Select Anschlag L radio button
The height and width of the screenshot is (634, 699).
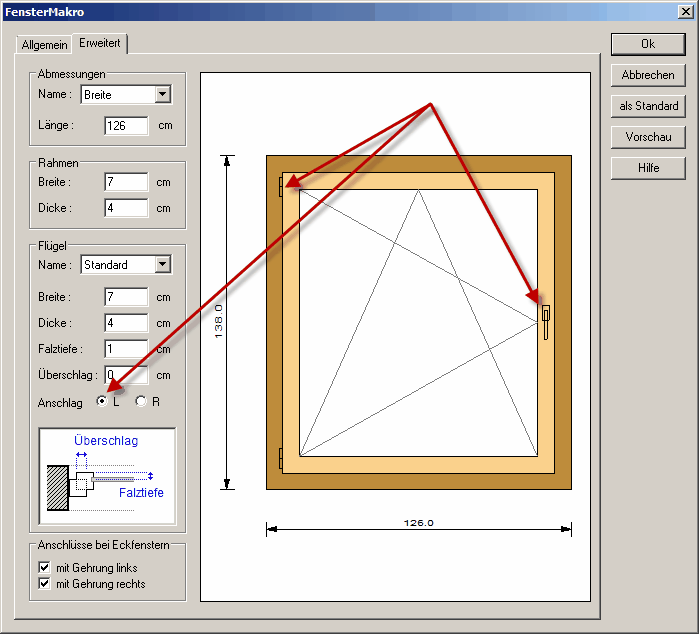point(102,401)
